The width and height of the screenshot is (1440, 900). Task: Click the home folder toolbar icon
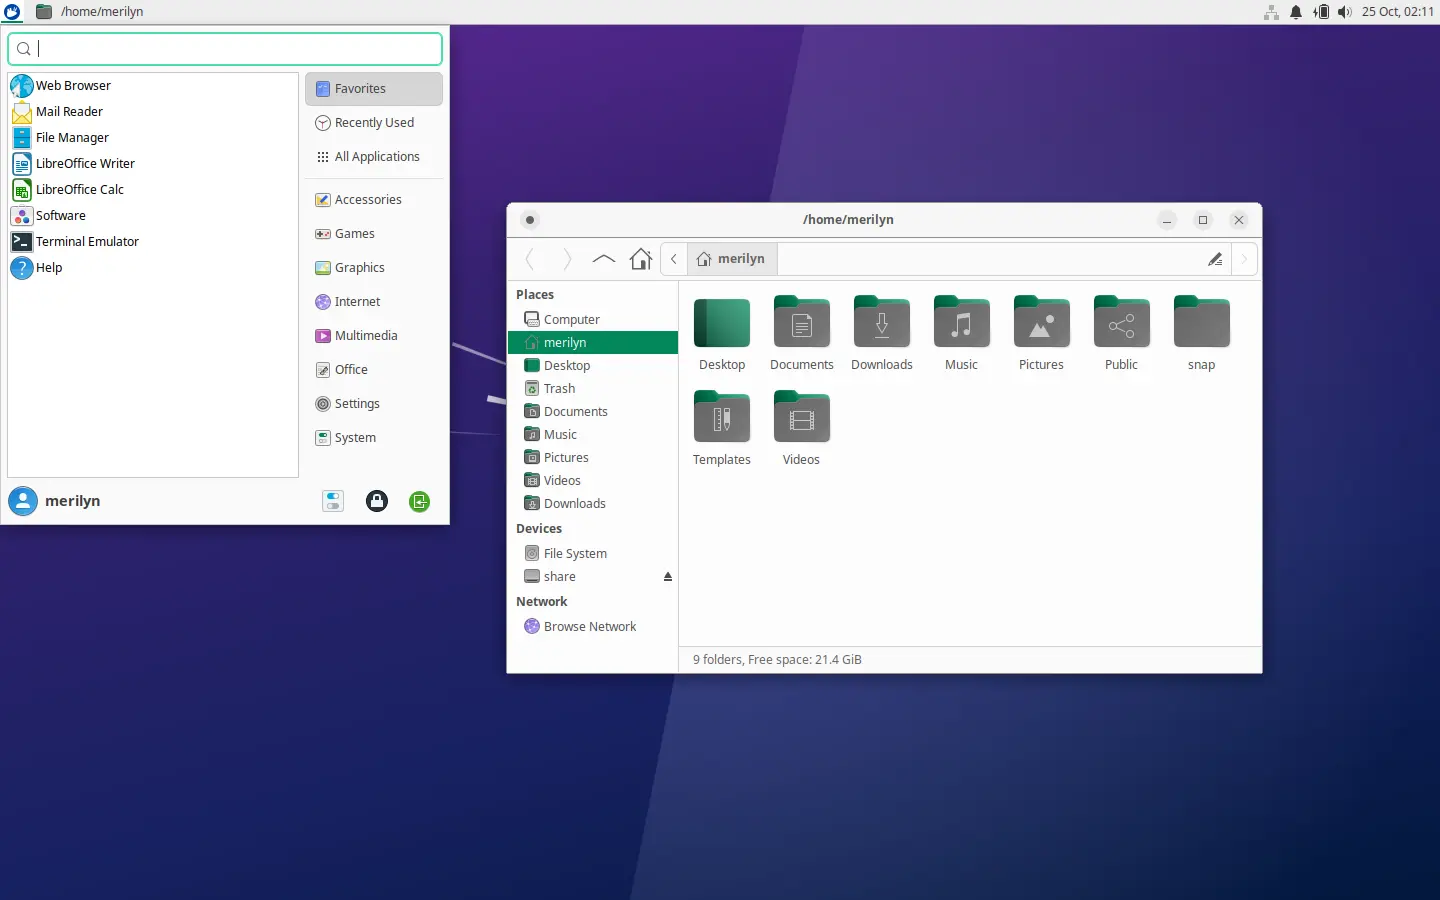pyautogui.click(x=641, y=259)
